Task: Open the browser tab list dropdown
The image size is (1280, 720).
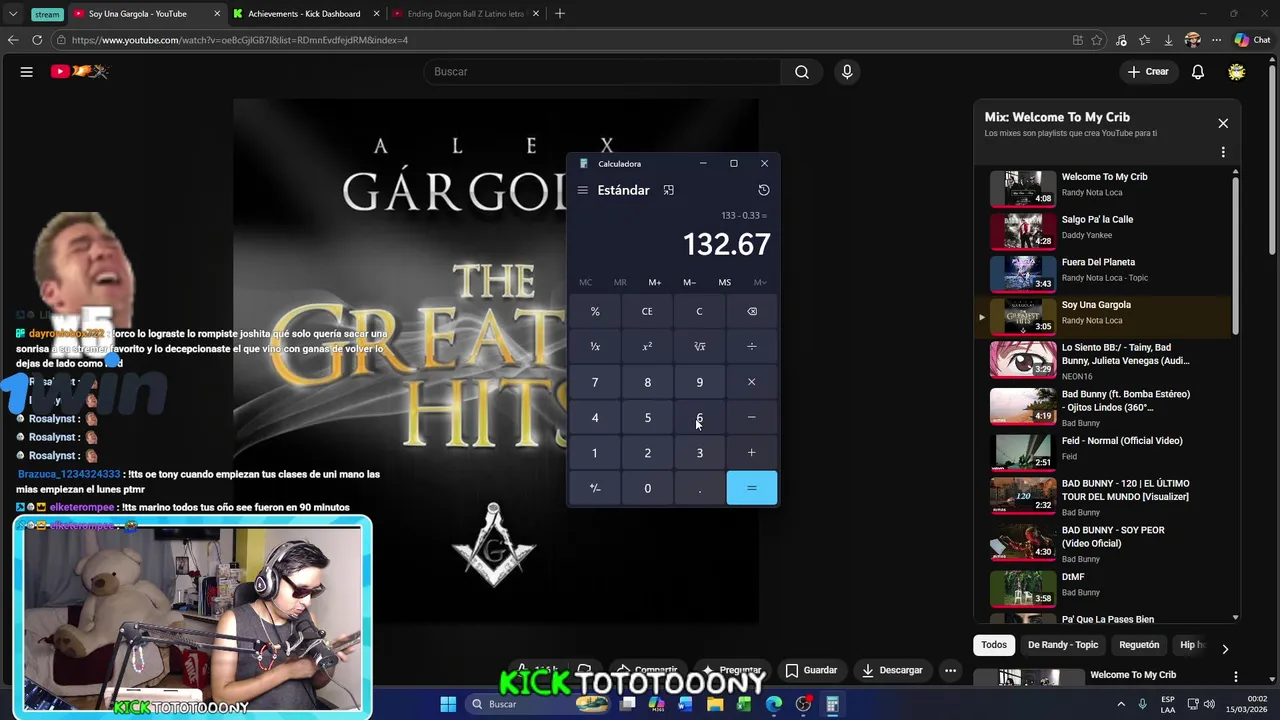Action: click(13, 14)
